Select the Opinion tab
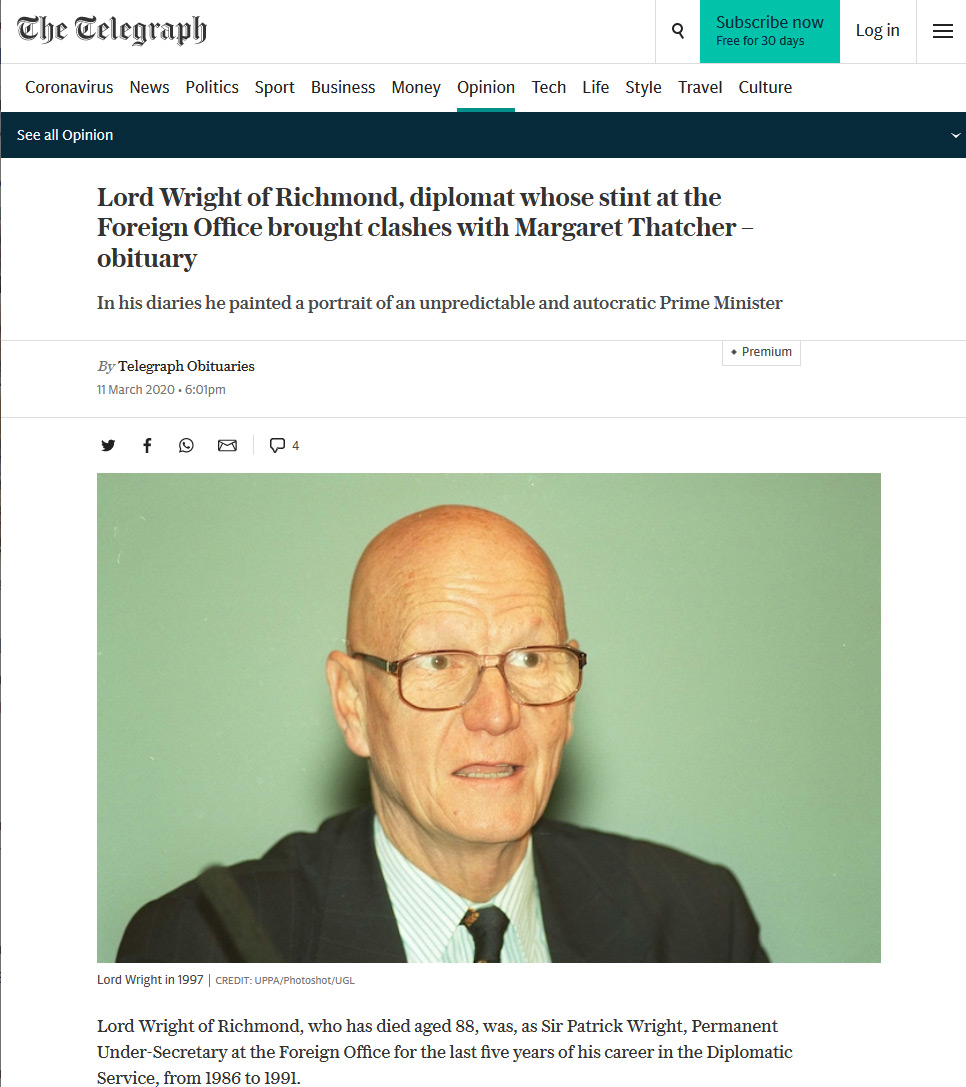 point(485,87)
